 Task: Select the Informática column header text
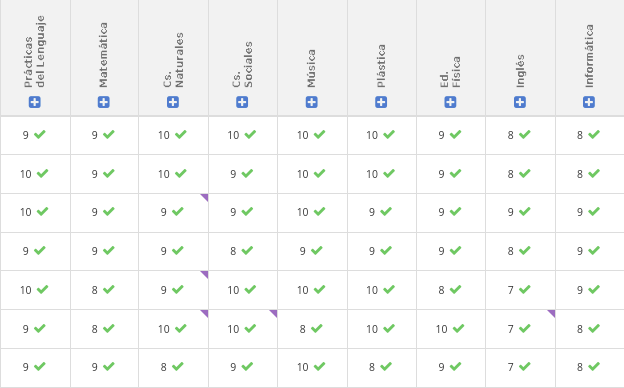point(589,56)
